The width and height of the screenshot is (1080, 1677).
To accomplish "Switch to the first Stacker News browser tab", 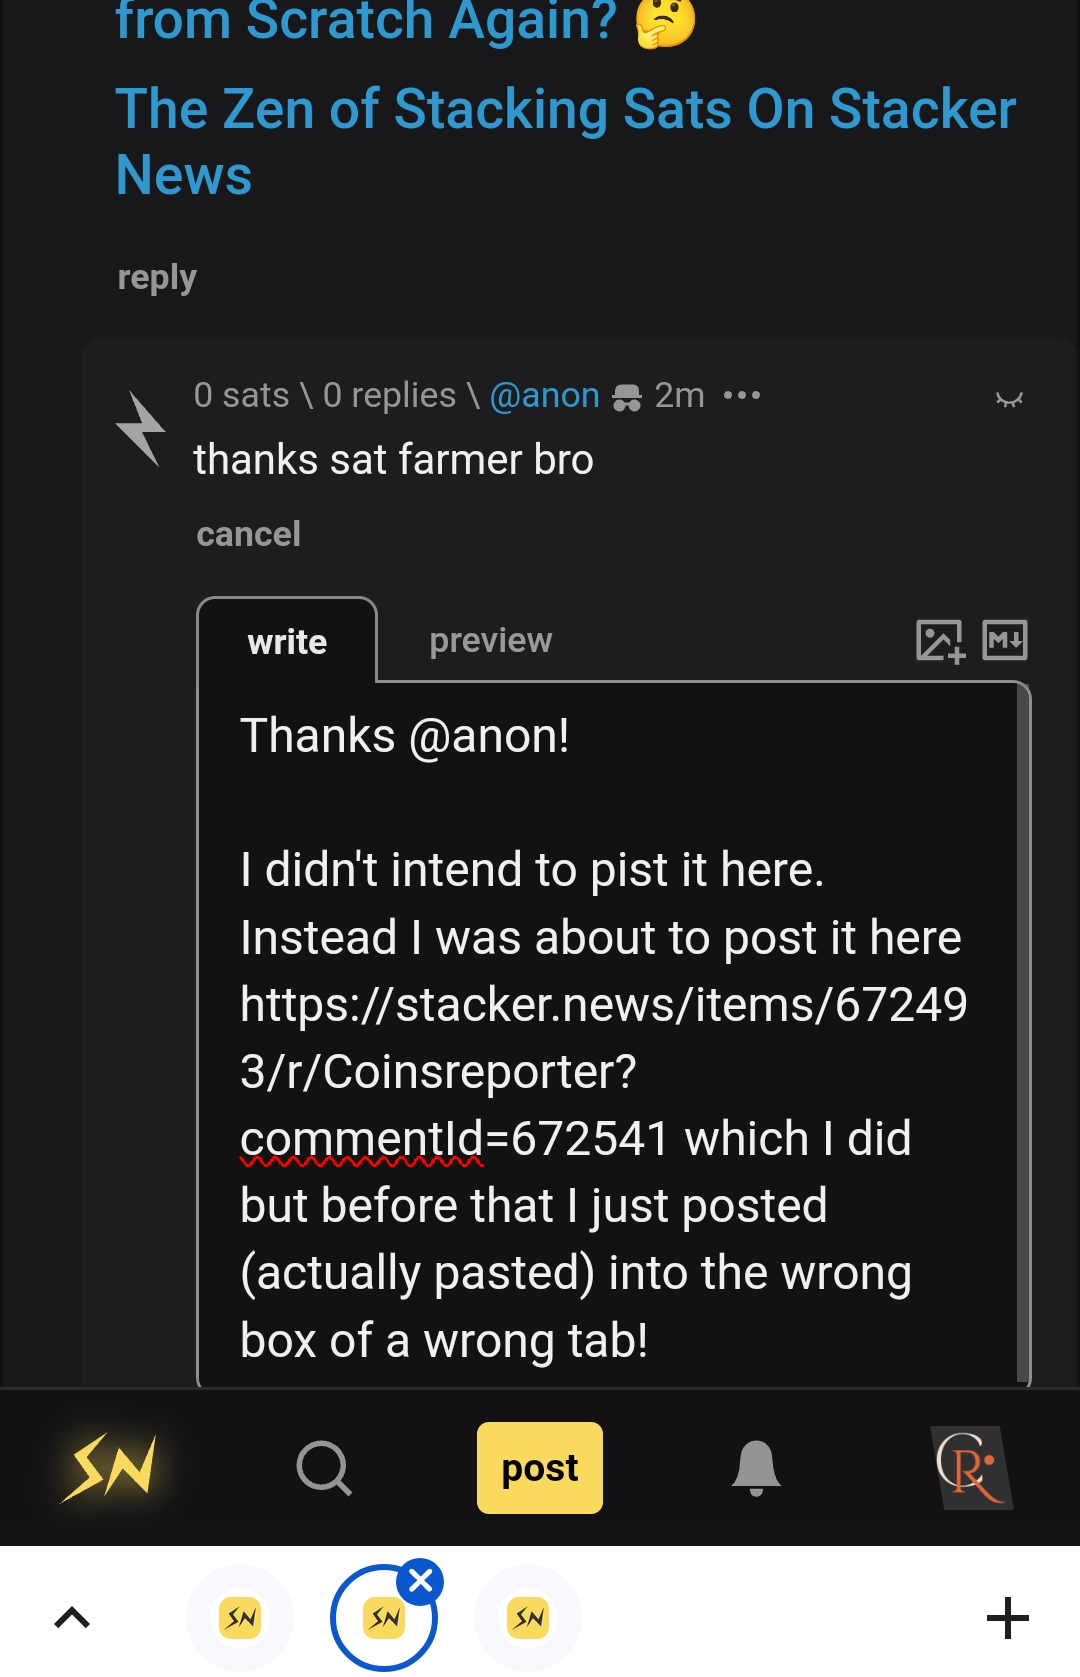I will pos(240,1617).
